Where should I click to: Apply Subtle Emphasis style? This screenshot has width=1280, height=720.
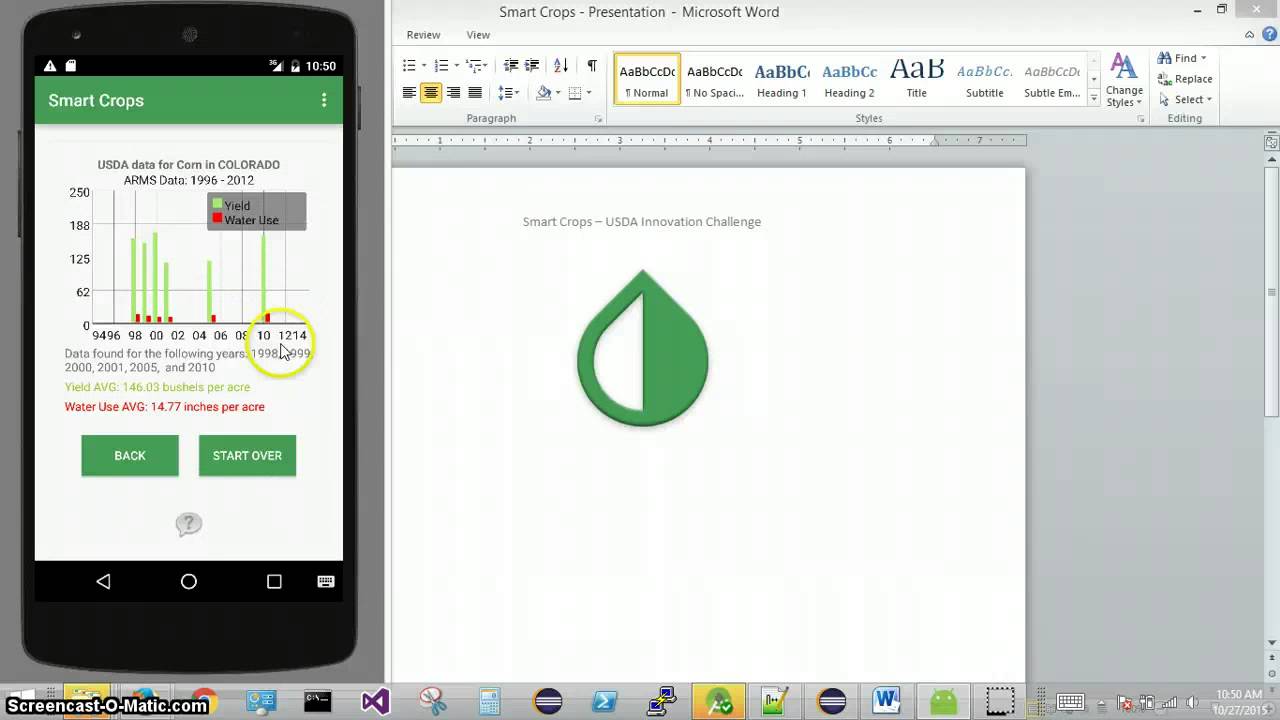(x=1051, y=78)
